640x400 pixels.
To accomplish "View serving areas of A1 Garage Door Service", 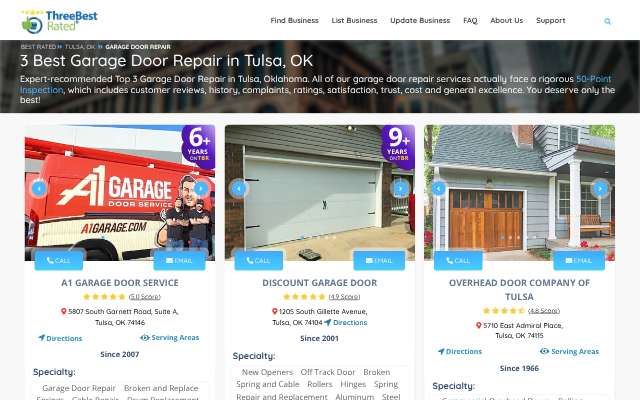I will pyautogui.click(x=170, y=338).
